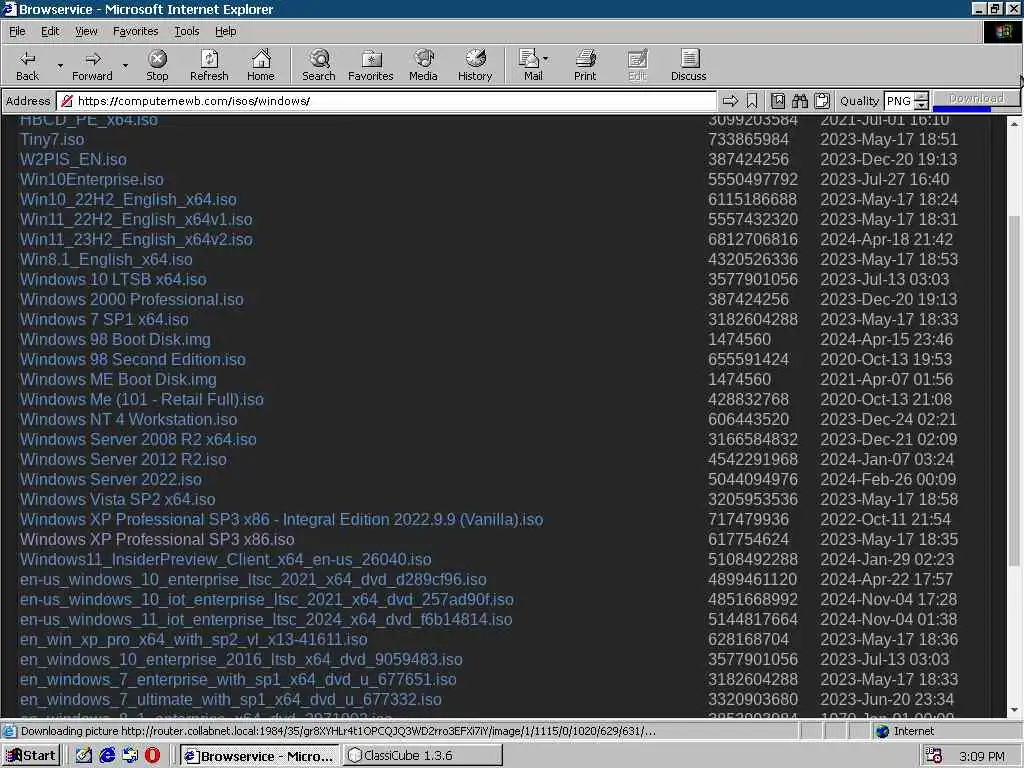Click the bookmark ribbon icon

coord(752,101)
